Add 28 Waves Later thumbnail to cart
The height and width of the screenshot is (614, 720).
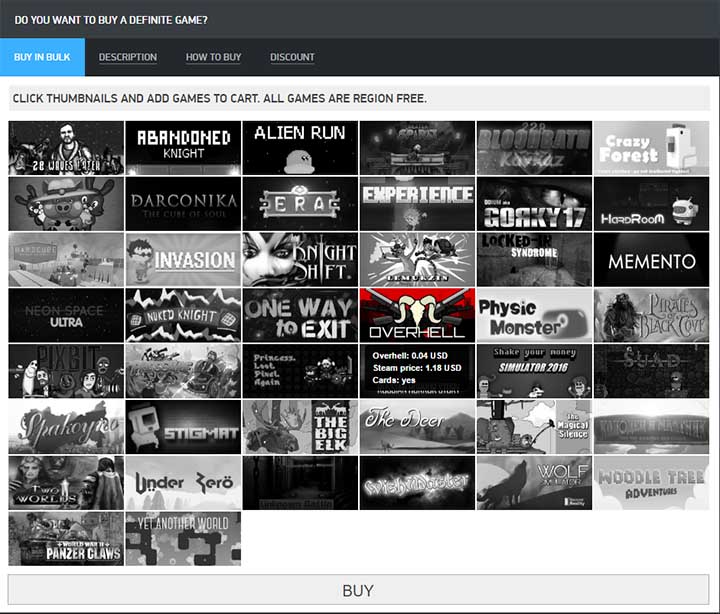point(66,148)
